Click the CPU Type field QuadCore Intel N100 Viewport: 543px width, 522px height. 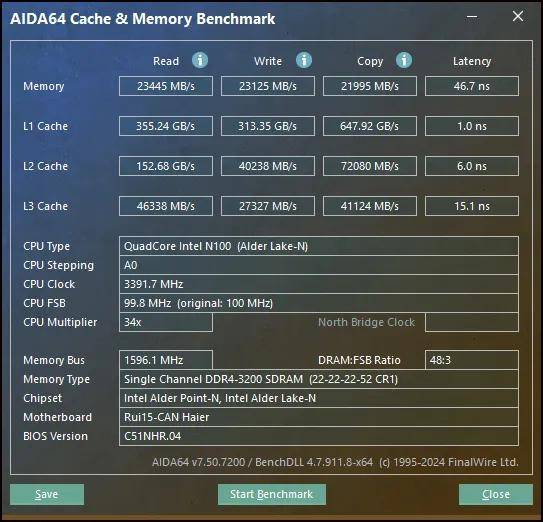(319, 246)
